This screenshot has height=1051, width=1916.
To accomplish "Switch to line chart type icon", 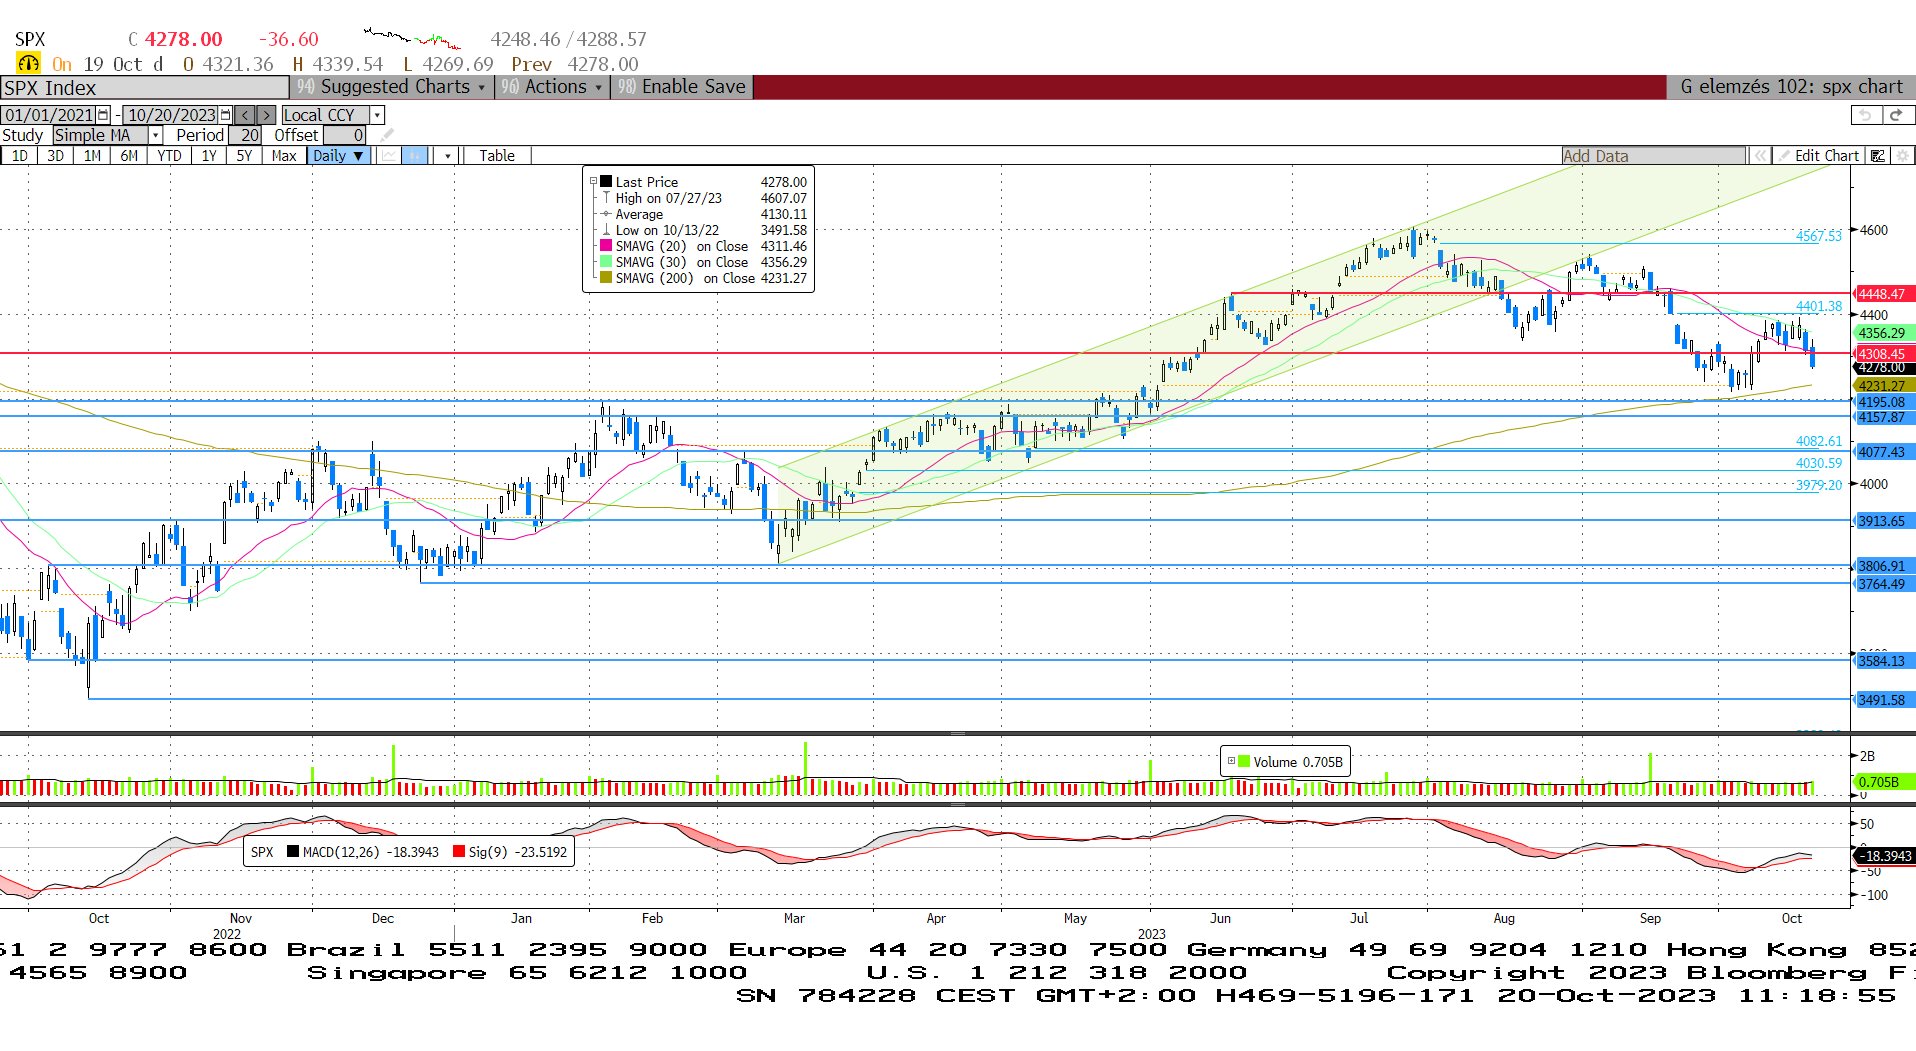I will tap(388, 156).
